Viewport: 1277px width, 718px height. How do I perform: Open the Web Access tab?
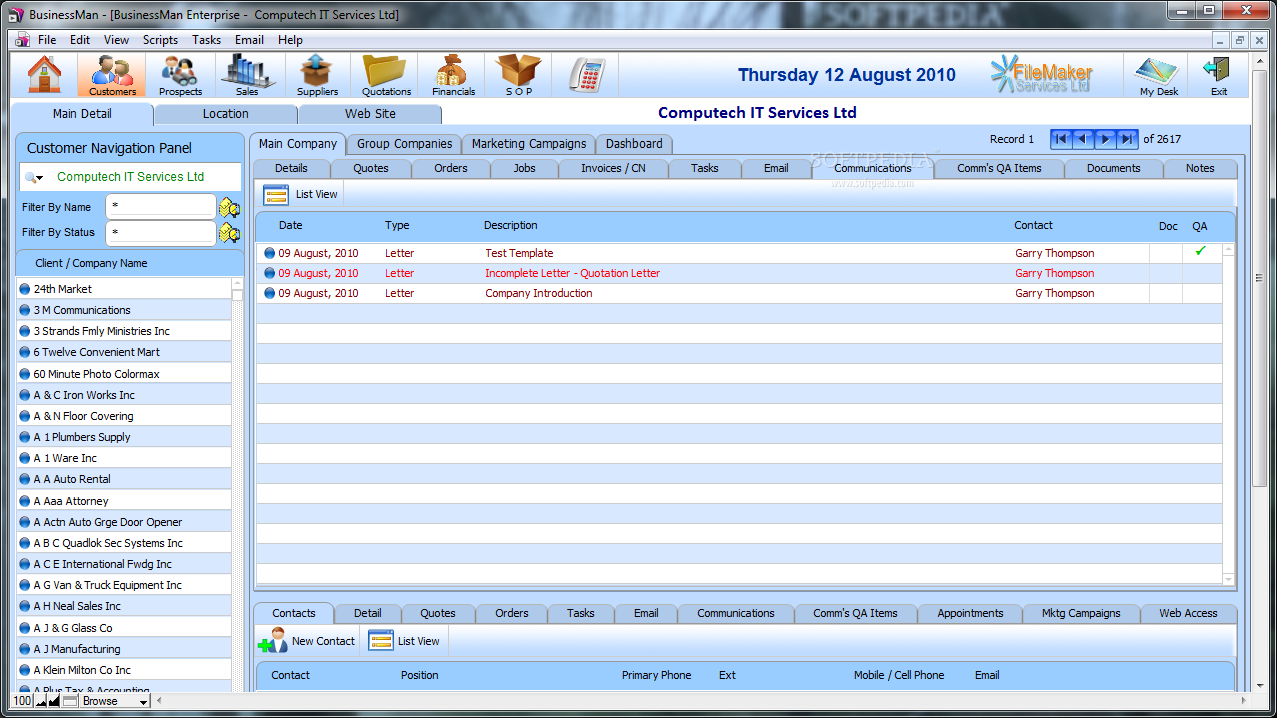coord(1188,613)
